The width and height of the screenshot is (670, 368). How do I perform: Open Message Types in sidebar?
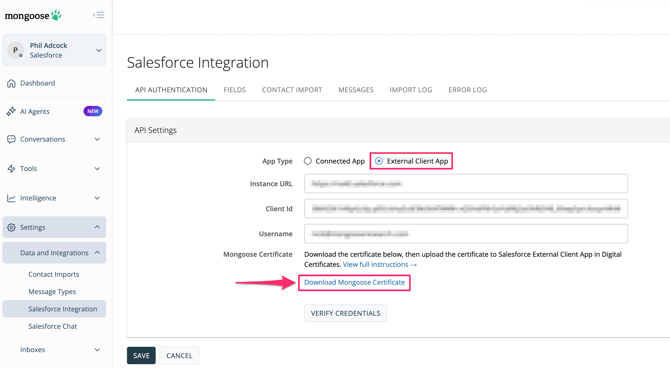pyautogui.click(x=52, y=292)
